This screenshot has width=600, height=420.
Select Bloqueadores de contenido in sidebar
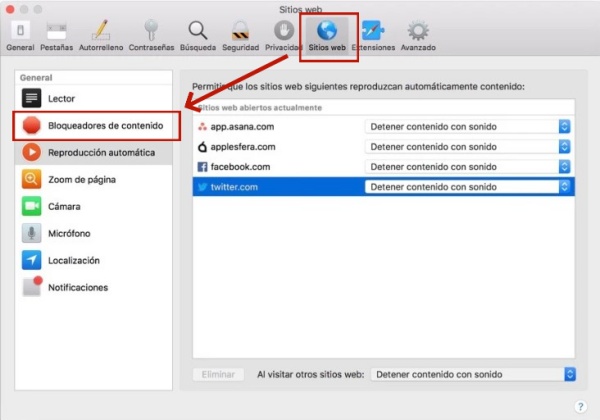pyautogui.click(x=93, y=125)
